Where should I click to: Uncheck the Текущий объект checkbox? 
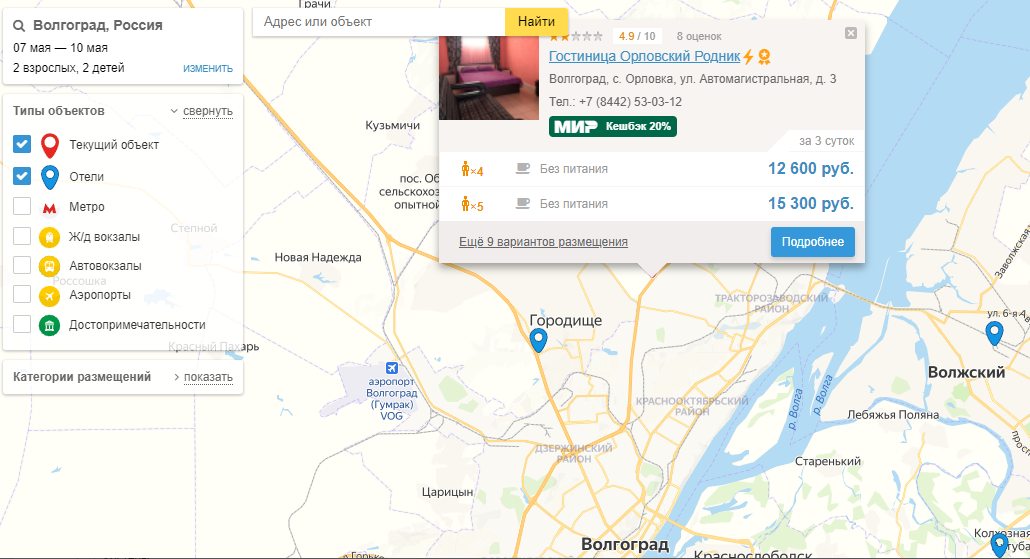[22, 144]
